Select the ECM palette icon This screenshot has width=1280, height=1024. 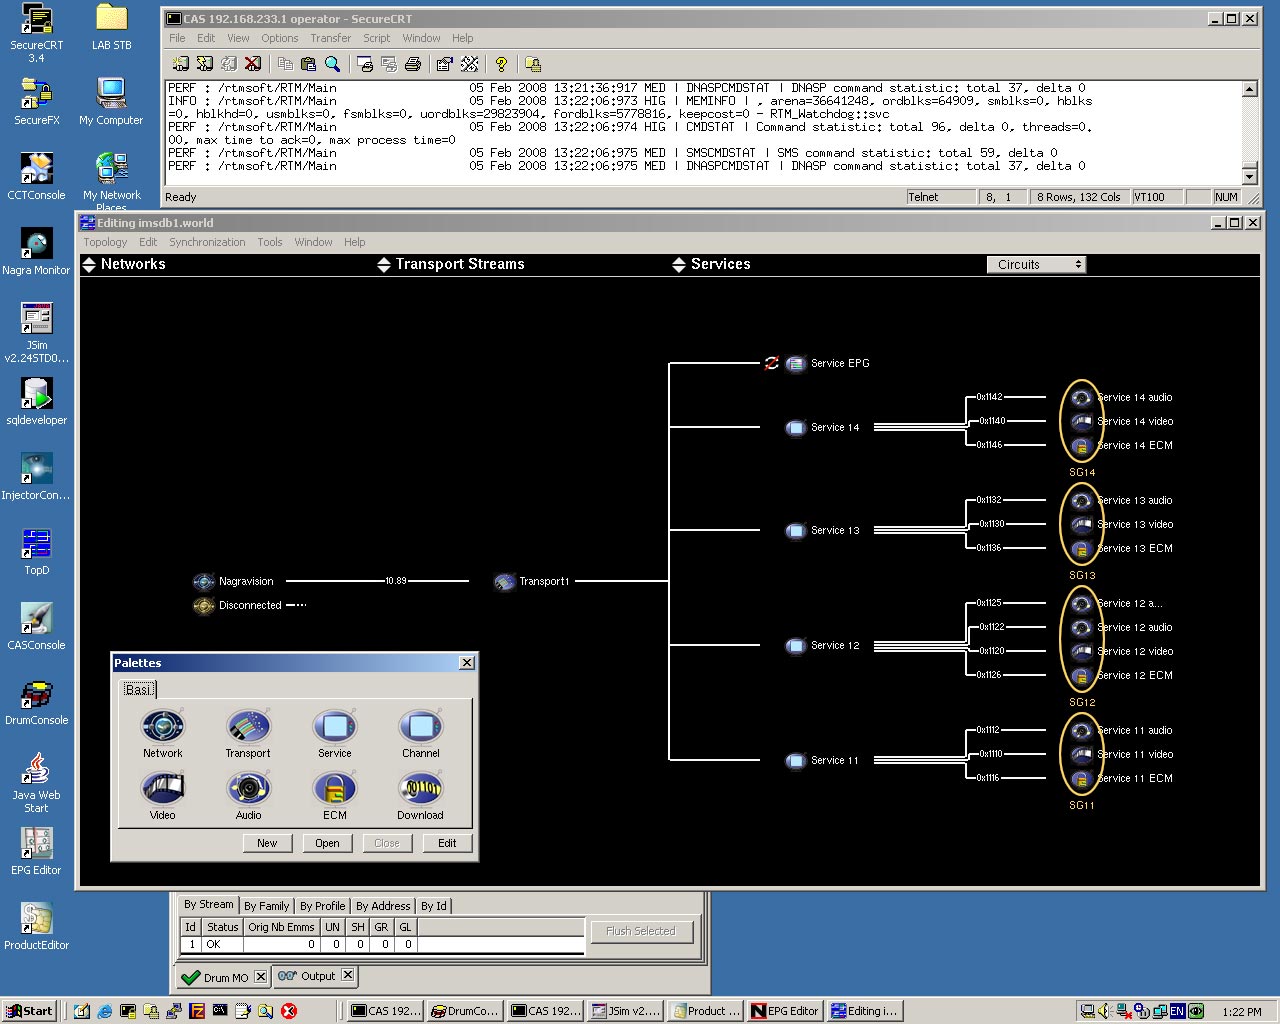[335, 789]
